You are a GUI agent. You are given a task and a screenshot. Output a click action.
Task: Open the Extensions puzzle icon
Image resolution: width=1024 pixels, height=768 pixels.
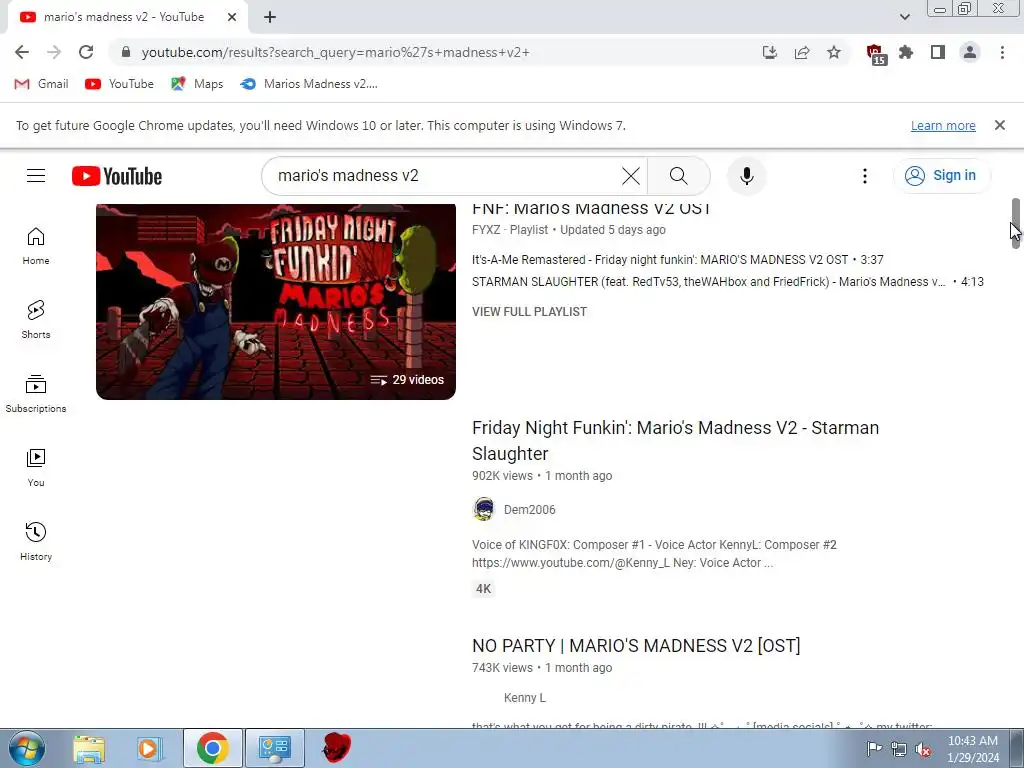click(906, 52)
